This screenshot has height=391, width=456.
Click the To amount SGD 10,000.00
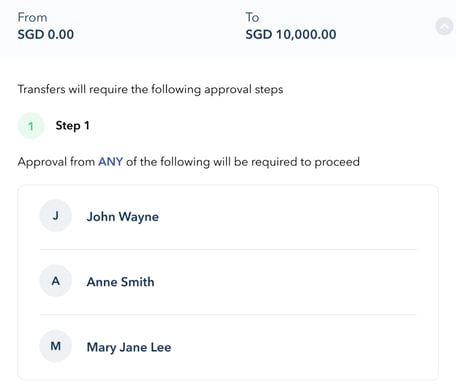point(291,34)
